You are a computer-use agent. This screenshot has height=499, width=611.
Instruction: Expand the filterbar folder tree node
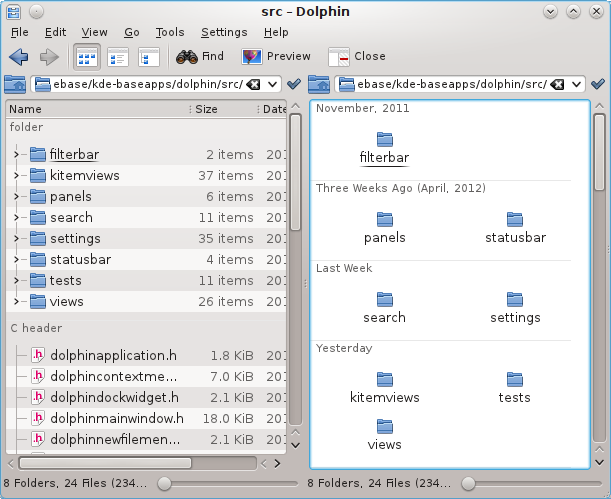17,154
